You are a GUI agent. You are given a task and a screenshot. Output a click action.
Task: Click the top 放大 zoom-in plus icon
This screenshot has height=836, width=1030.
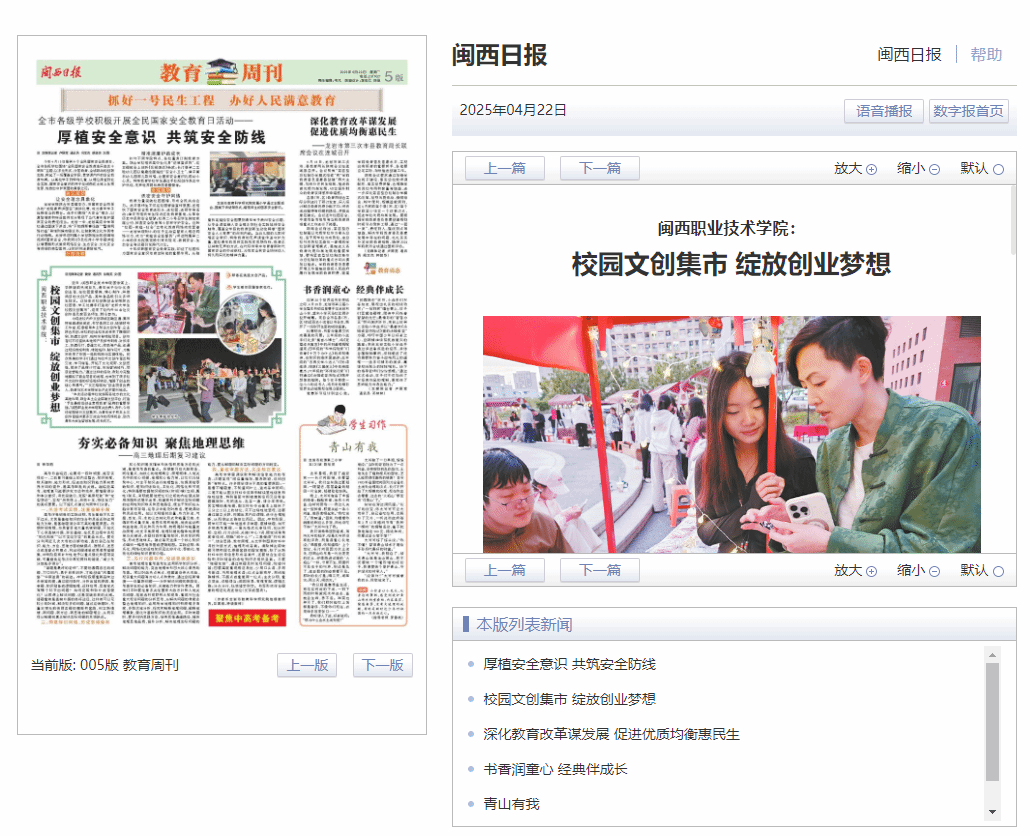[x=871, y=169]
